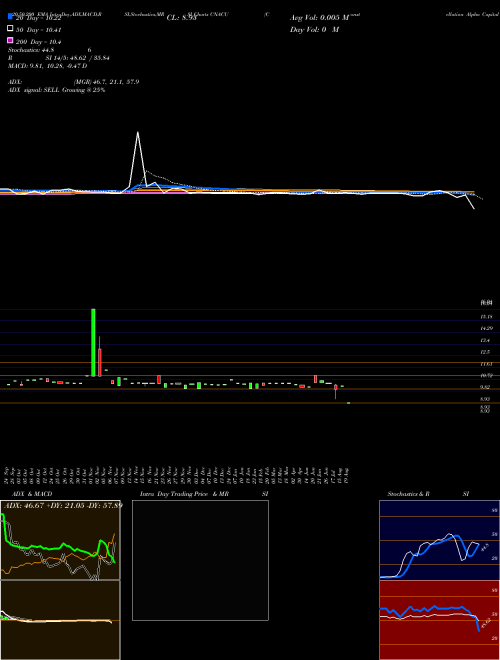Click the magenta 200 Day legend swatch
The width and height of the screenshot is (500, 660).
10,40
